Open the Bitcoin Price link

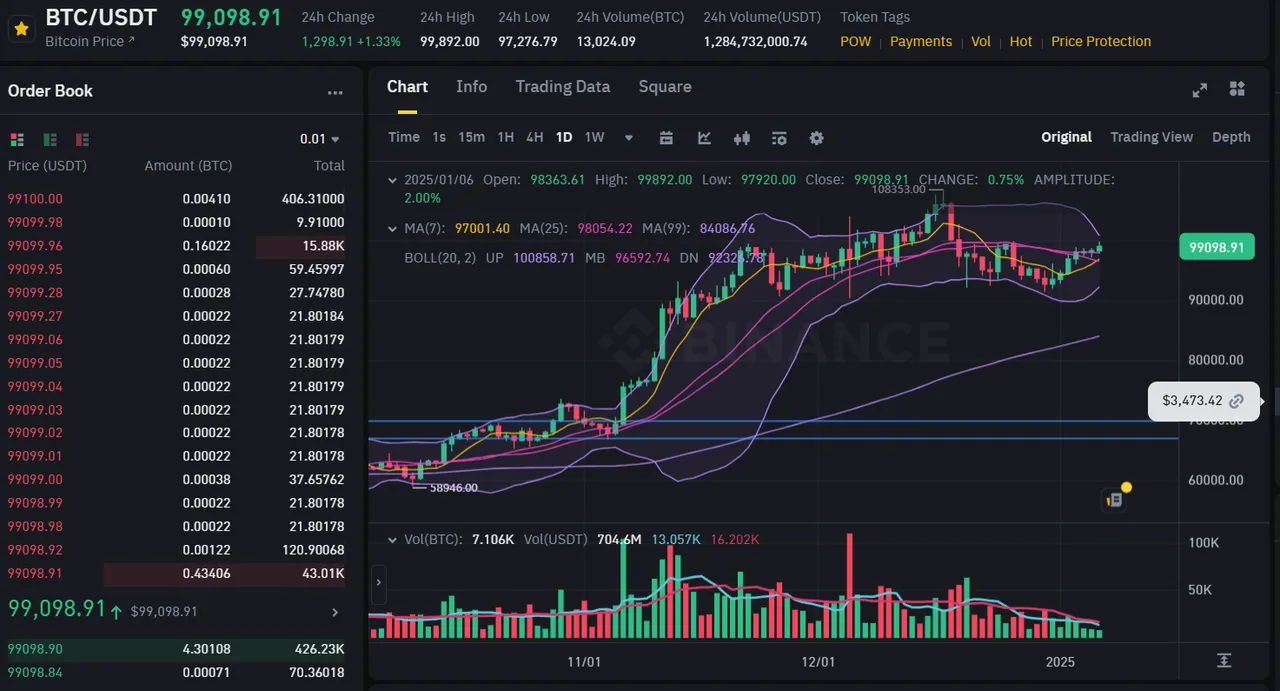coord(90,41)
